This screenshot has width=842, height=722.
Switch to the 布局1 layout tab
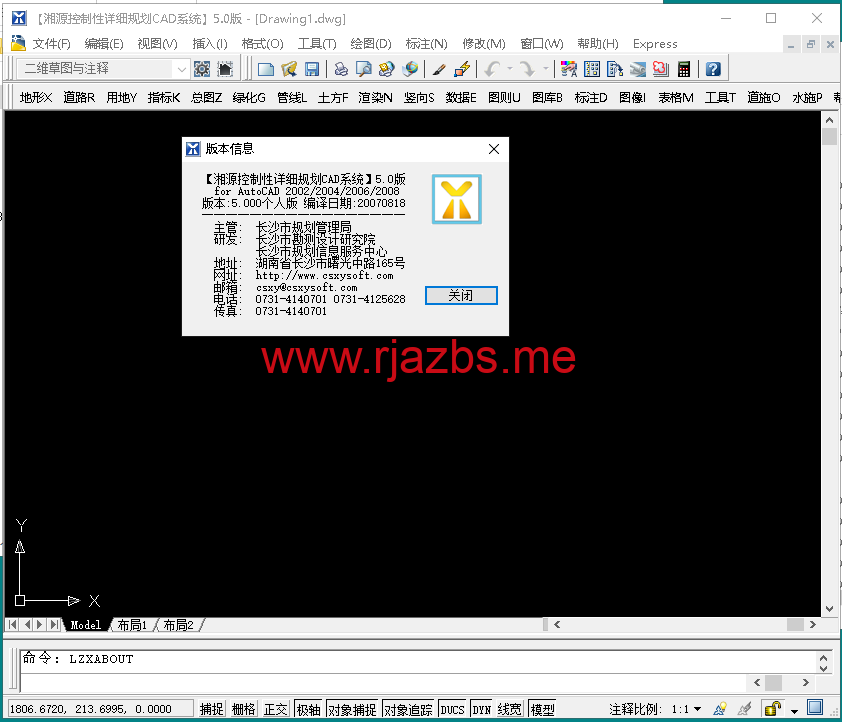(132, 625)
